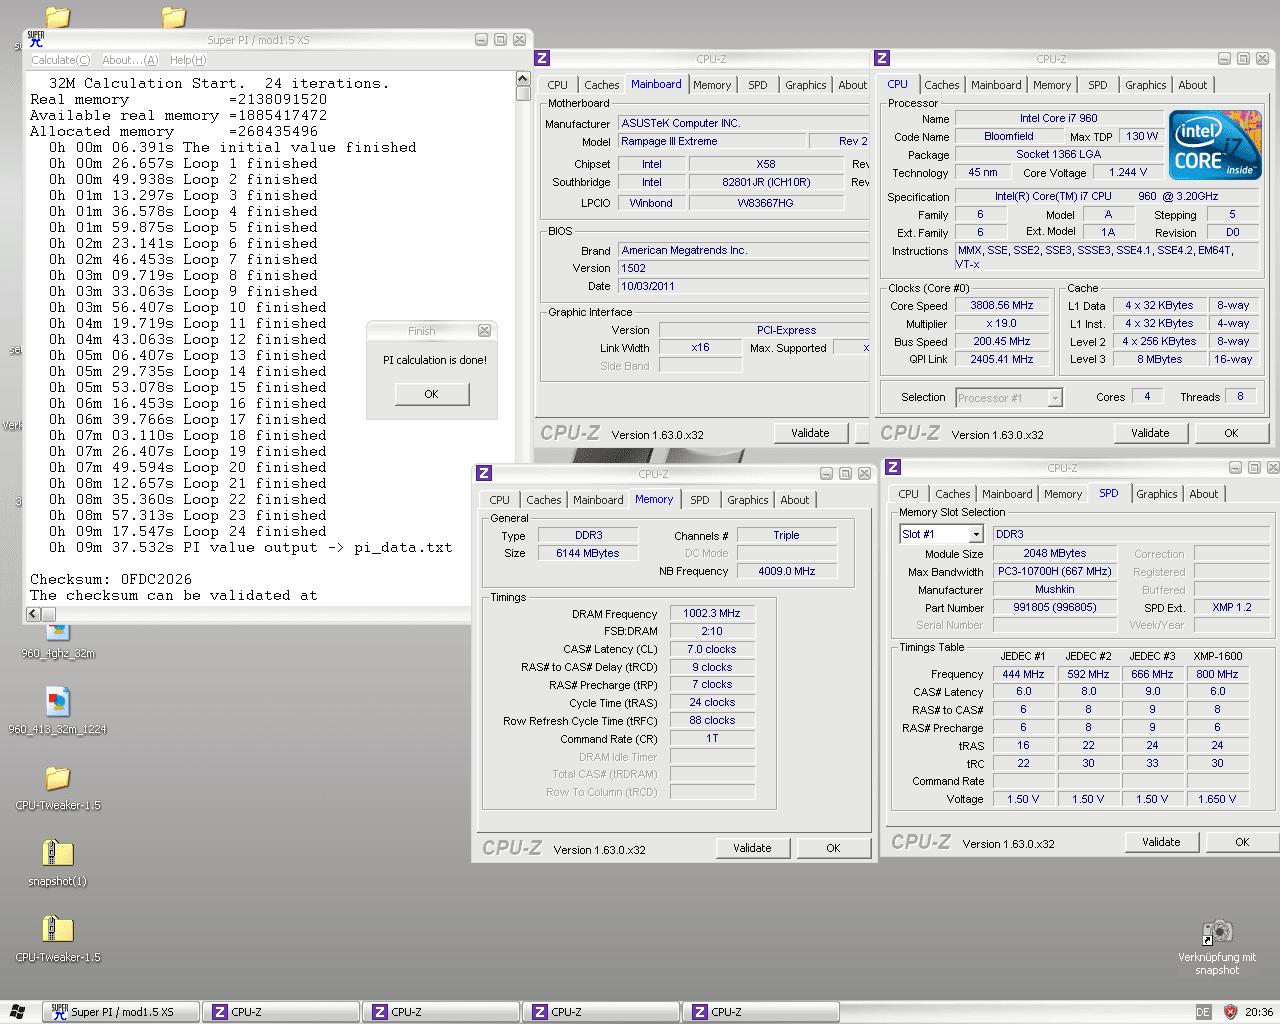1280x1024 pixels.
Task: Open the CPU-Tweaker-1.5 zip archive icon
Action: click(57, 929)
